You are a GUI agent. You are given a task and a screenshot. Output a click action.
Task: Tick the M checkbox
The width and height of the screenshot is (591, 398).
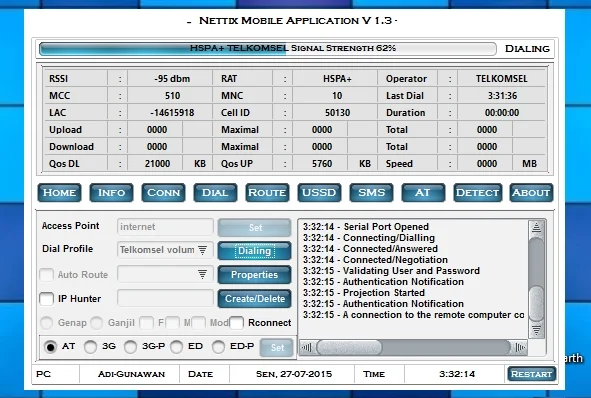click(173, 323)
